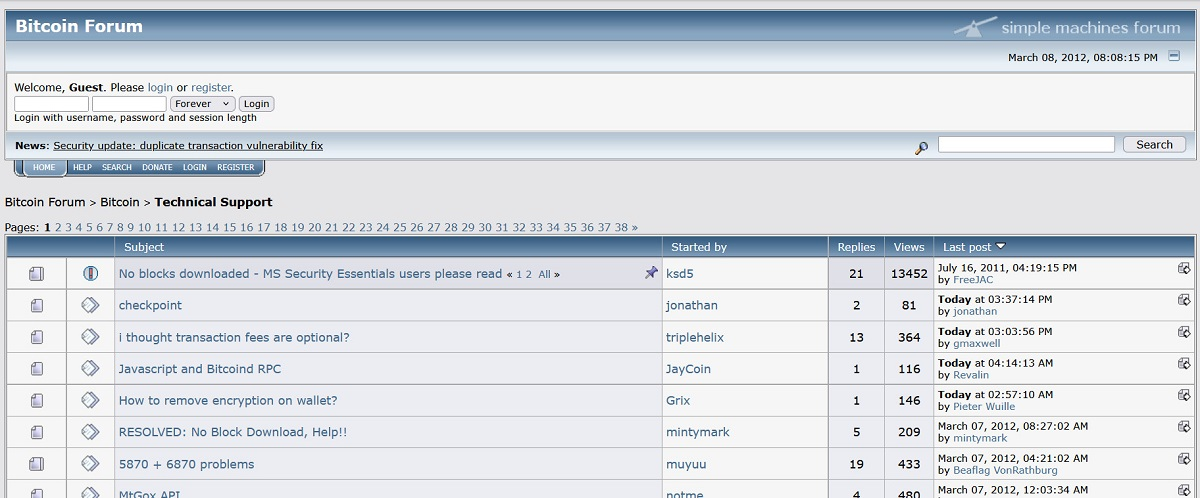The image size is (1200, 498).
Task: Open the last post icon for ksd5's topic
Action: [1184, 268]
